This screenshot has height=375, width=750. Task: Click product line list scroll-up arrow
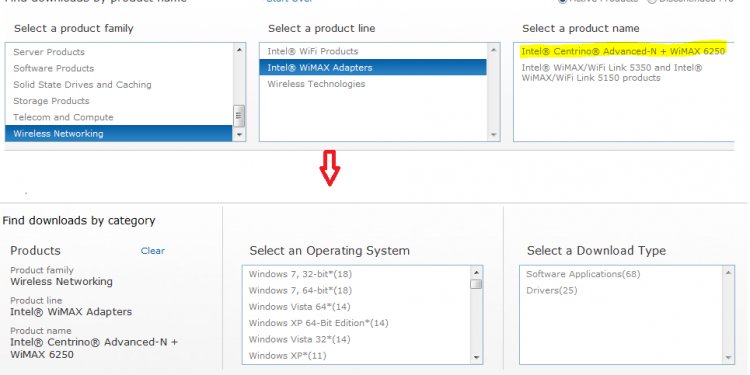[494, 49]
